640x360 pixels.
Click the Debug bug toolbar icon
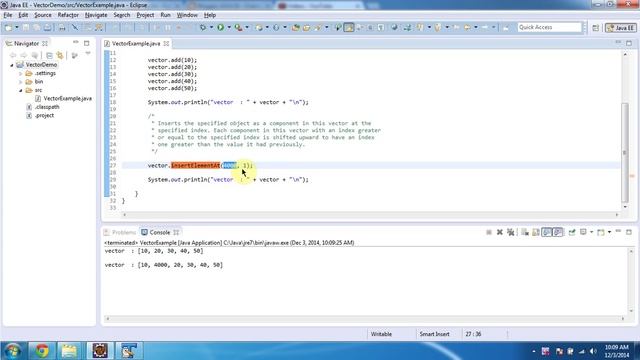202,27
